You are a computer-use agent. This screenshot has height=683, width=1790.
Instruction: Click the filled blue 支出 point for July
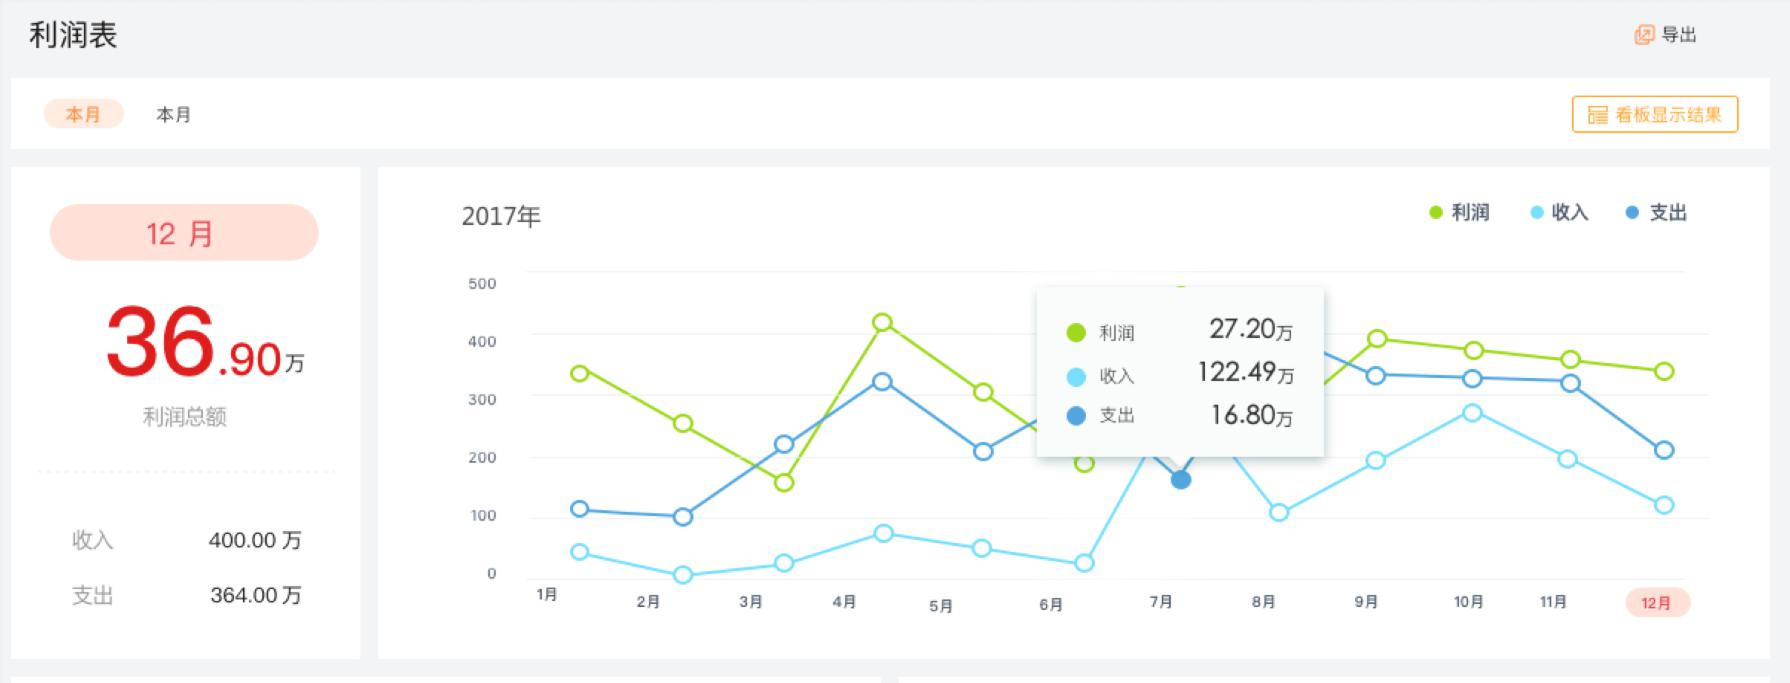click(1181, 480)
